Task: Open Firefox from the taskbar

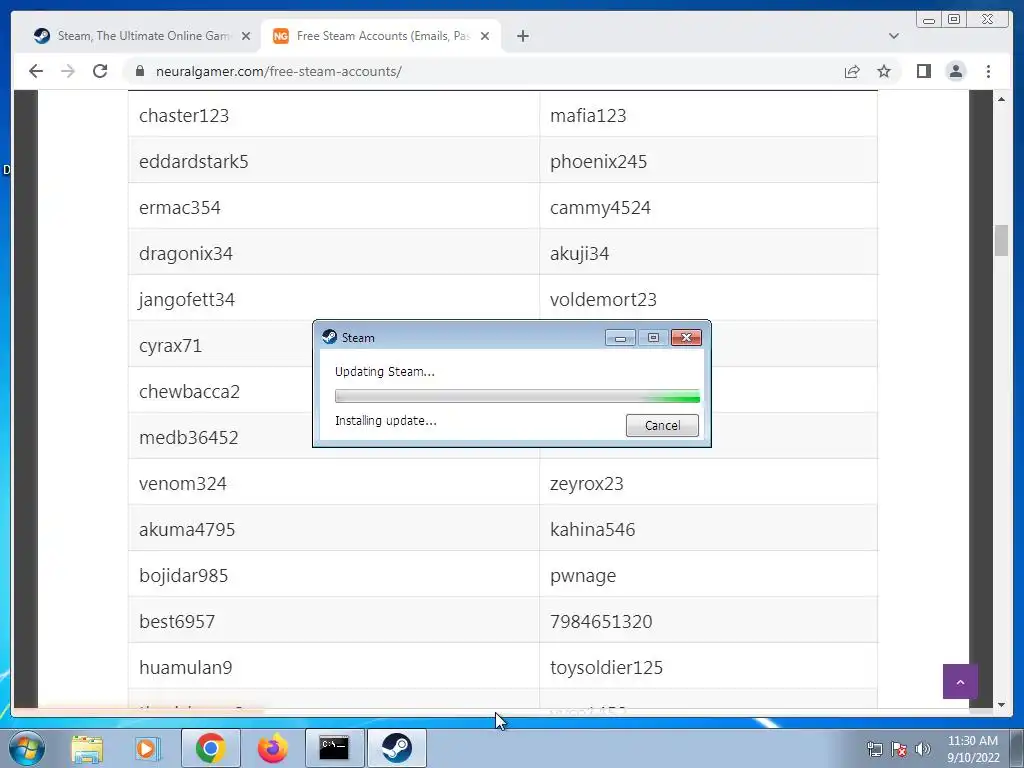Action: click(x=272, y=748)
